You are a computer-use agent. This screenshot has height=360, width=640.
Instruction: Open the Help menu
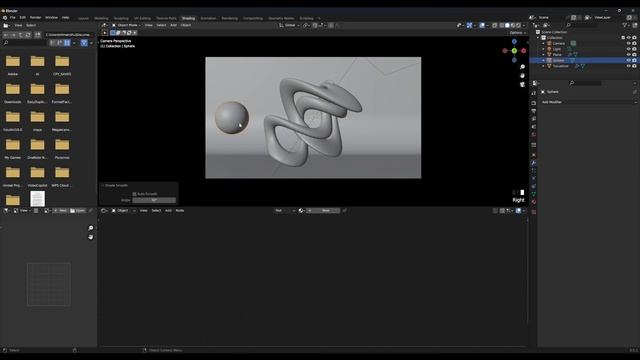click(65, 18)
